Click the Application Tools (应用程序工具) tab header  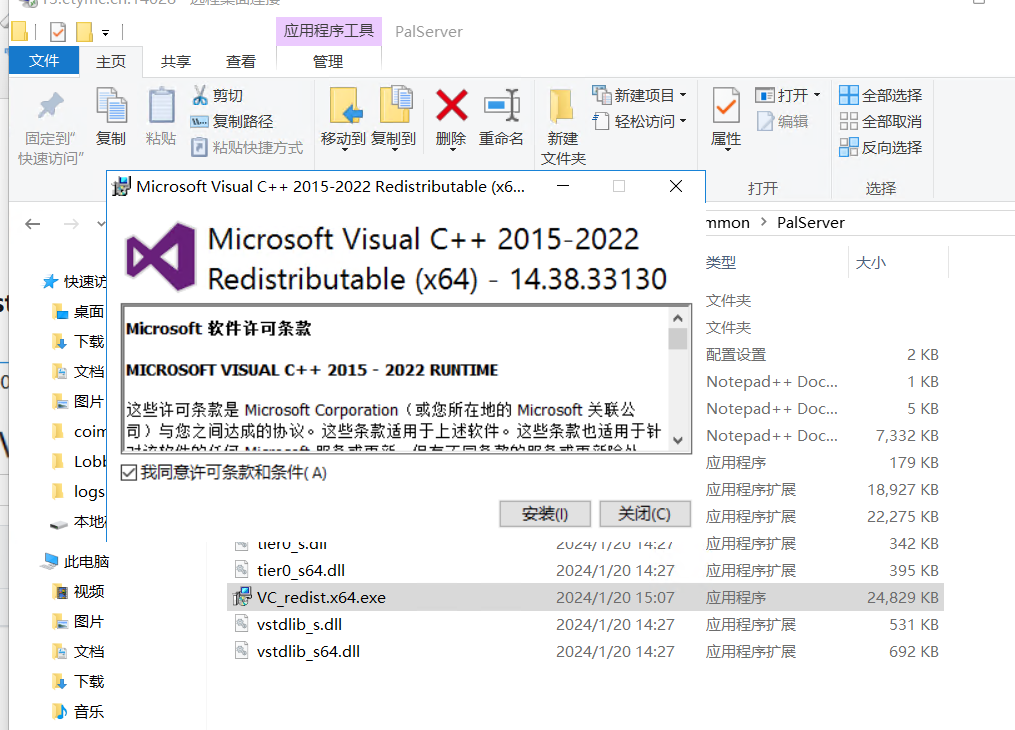click(x=328, y=31)
